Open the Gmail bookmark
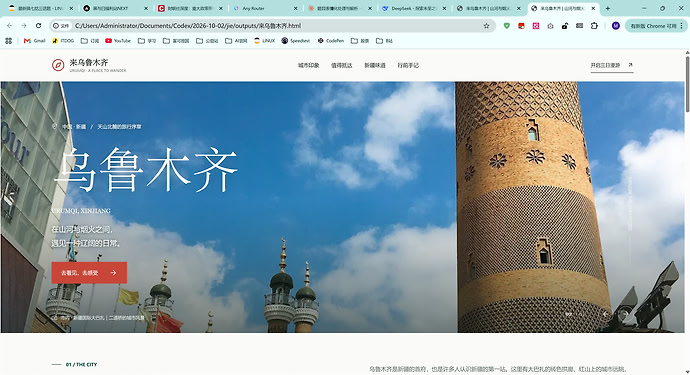This screenshot has width=690, height=375. click(x=34, y=40)
